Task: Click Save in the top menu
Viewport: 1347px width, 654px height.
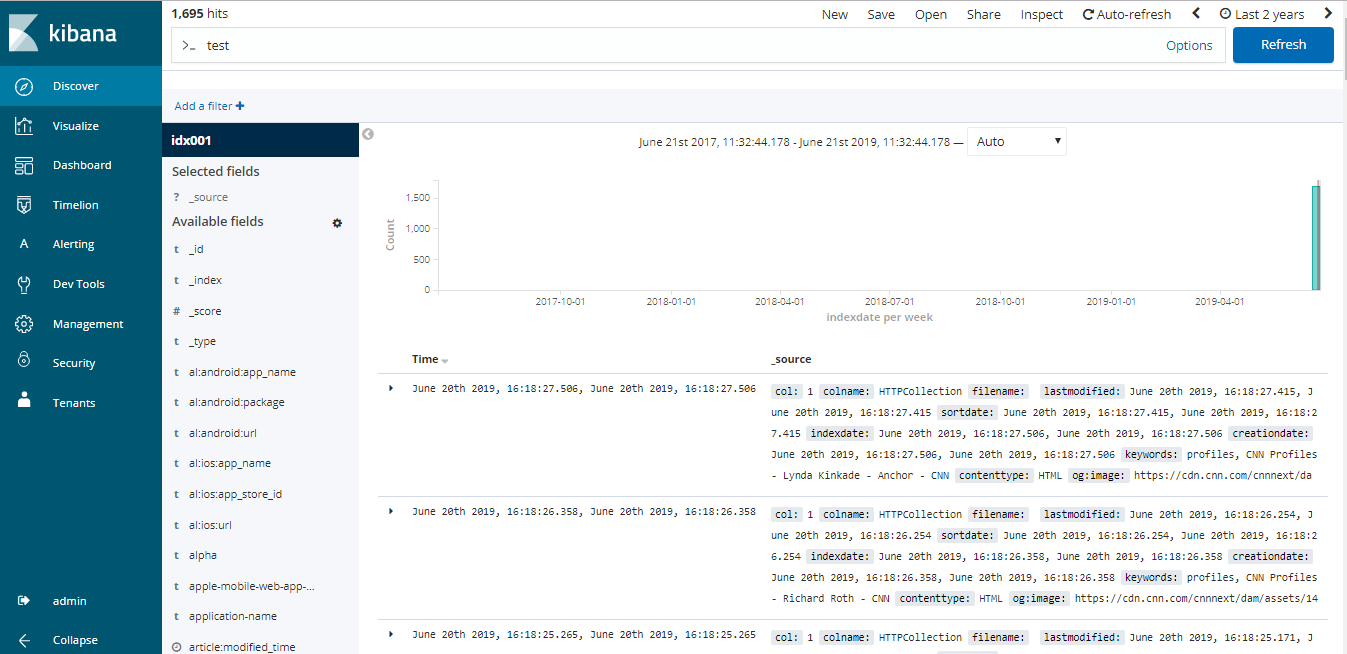Action: pyautogui.click(x=881, y=14)
